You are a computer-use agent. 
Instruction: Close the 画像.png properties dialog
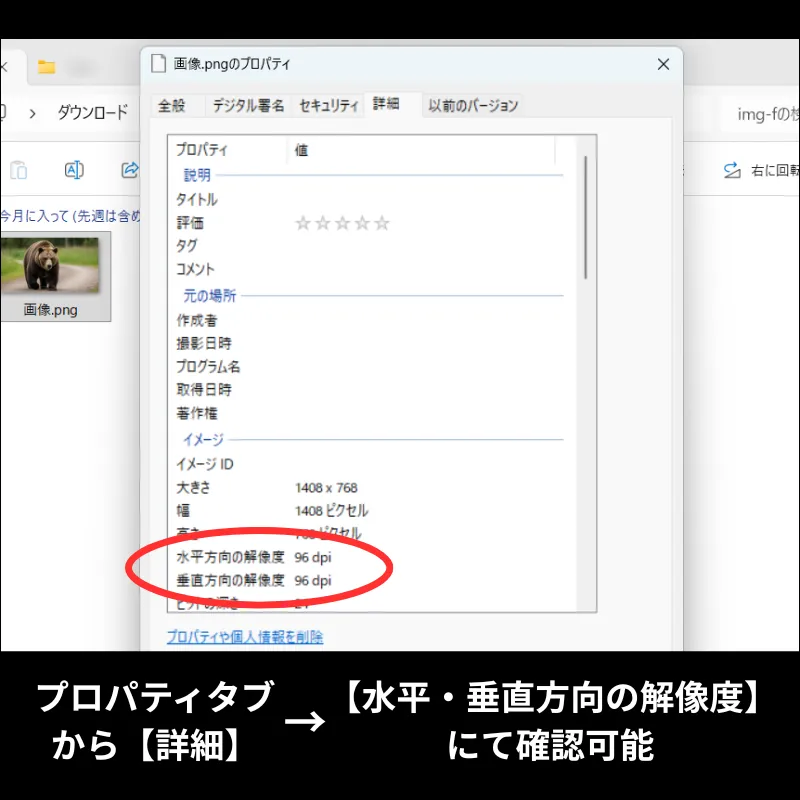click(x=663, y=64)
